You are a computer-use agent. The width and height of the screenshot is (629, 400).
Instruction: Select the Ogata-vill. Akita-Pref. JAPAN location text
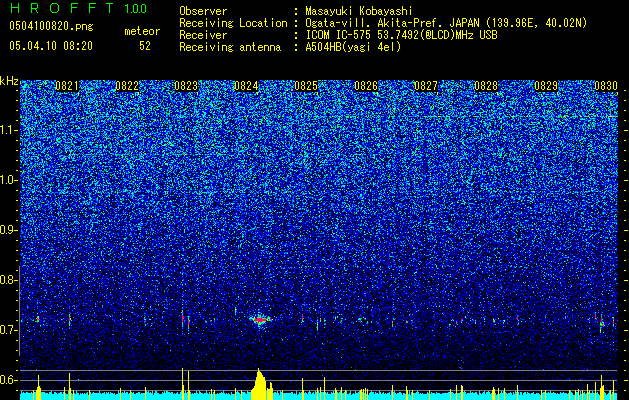pos(446,23)
